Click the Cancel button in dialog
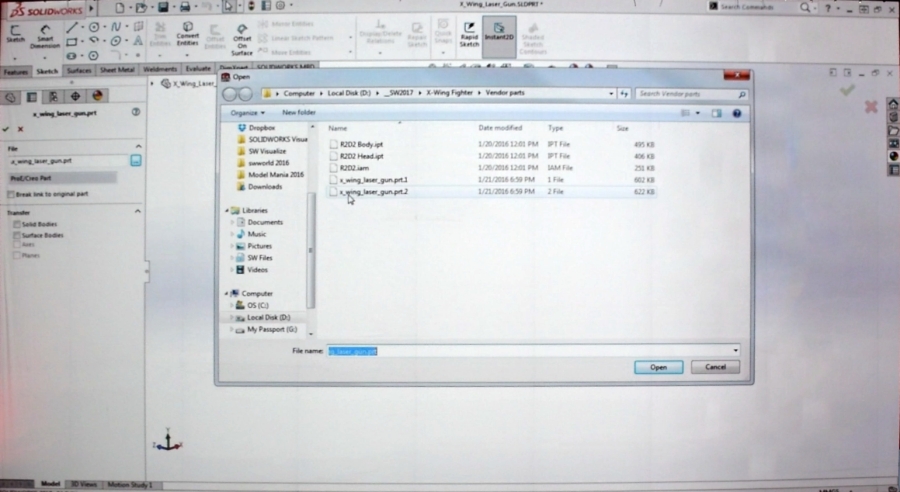900x492 pixels. click(715, 367)
